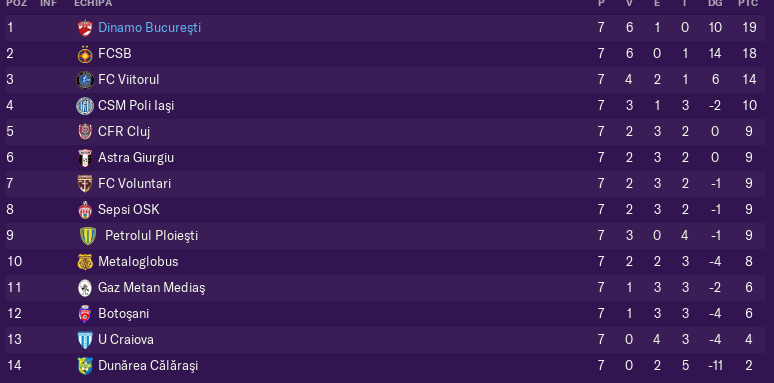The width and height of the screenshot is (774, 383).
Task: Sort table by the ECHIPA column header
Action: point(93,3)
